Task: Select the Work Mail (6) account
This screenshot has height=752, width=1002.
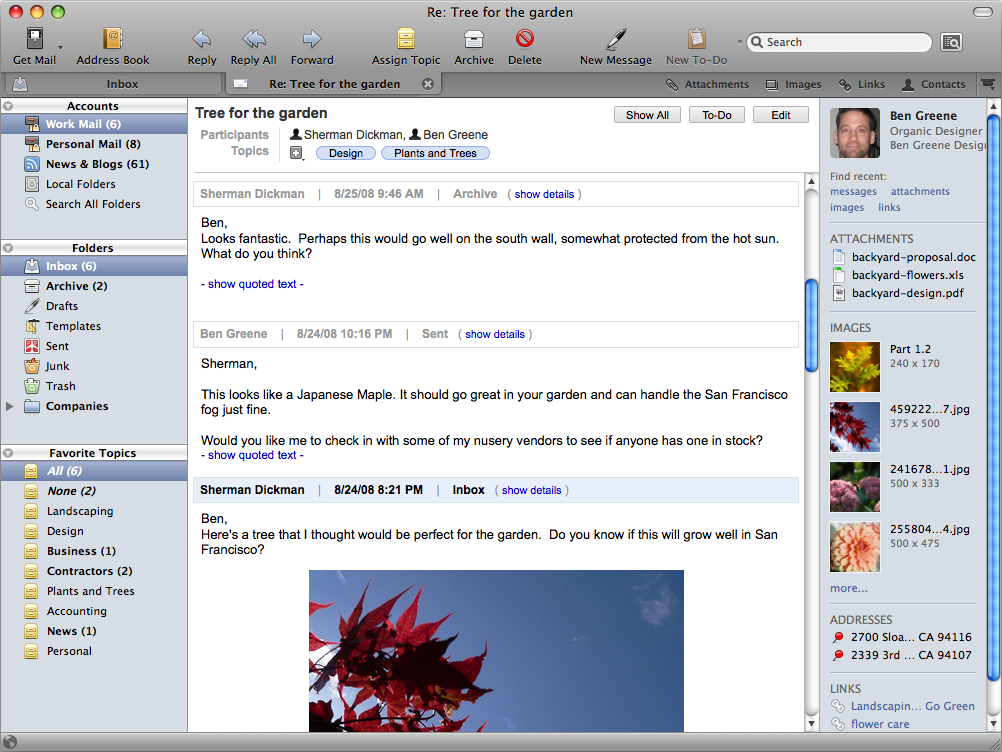Action: pyautogui.click(x=94, y=124)
